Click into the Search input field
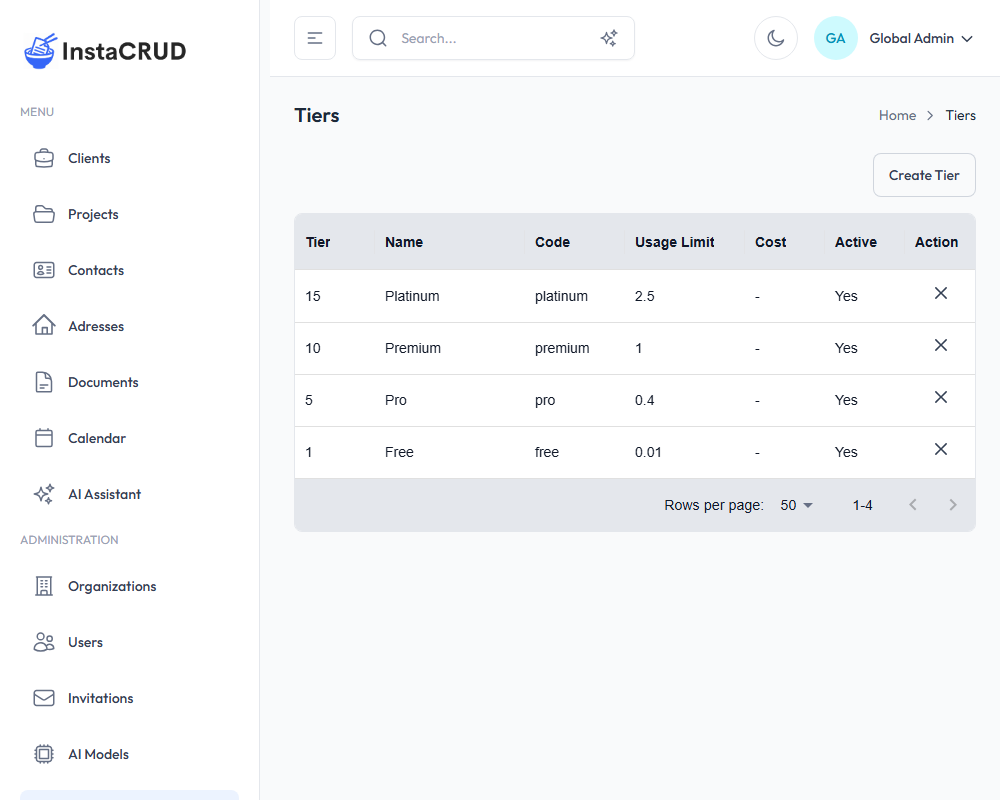The height and width of the screenshot is (800, 1000). pyautogui.click(x=490, y=38)
